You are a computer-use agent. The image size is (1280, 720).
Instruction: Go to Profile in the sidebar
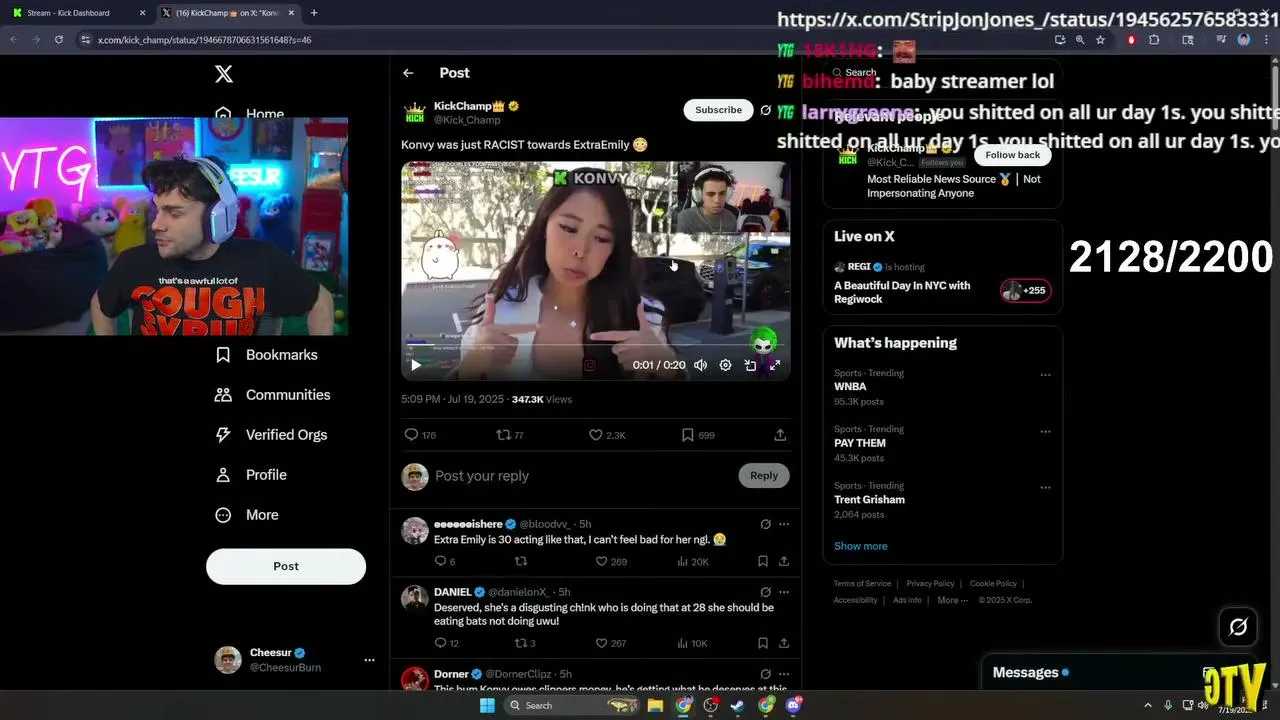point(251,475)
